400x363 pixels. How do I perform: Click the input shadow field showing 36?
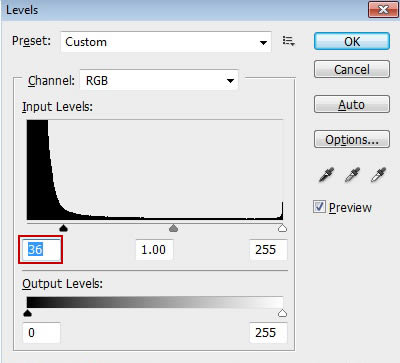point(41,249)
